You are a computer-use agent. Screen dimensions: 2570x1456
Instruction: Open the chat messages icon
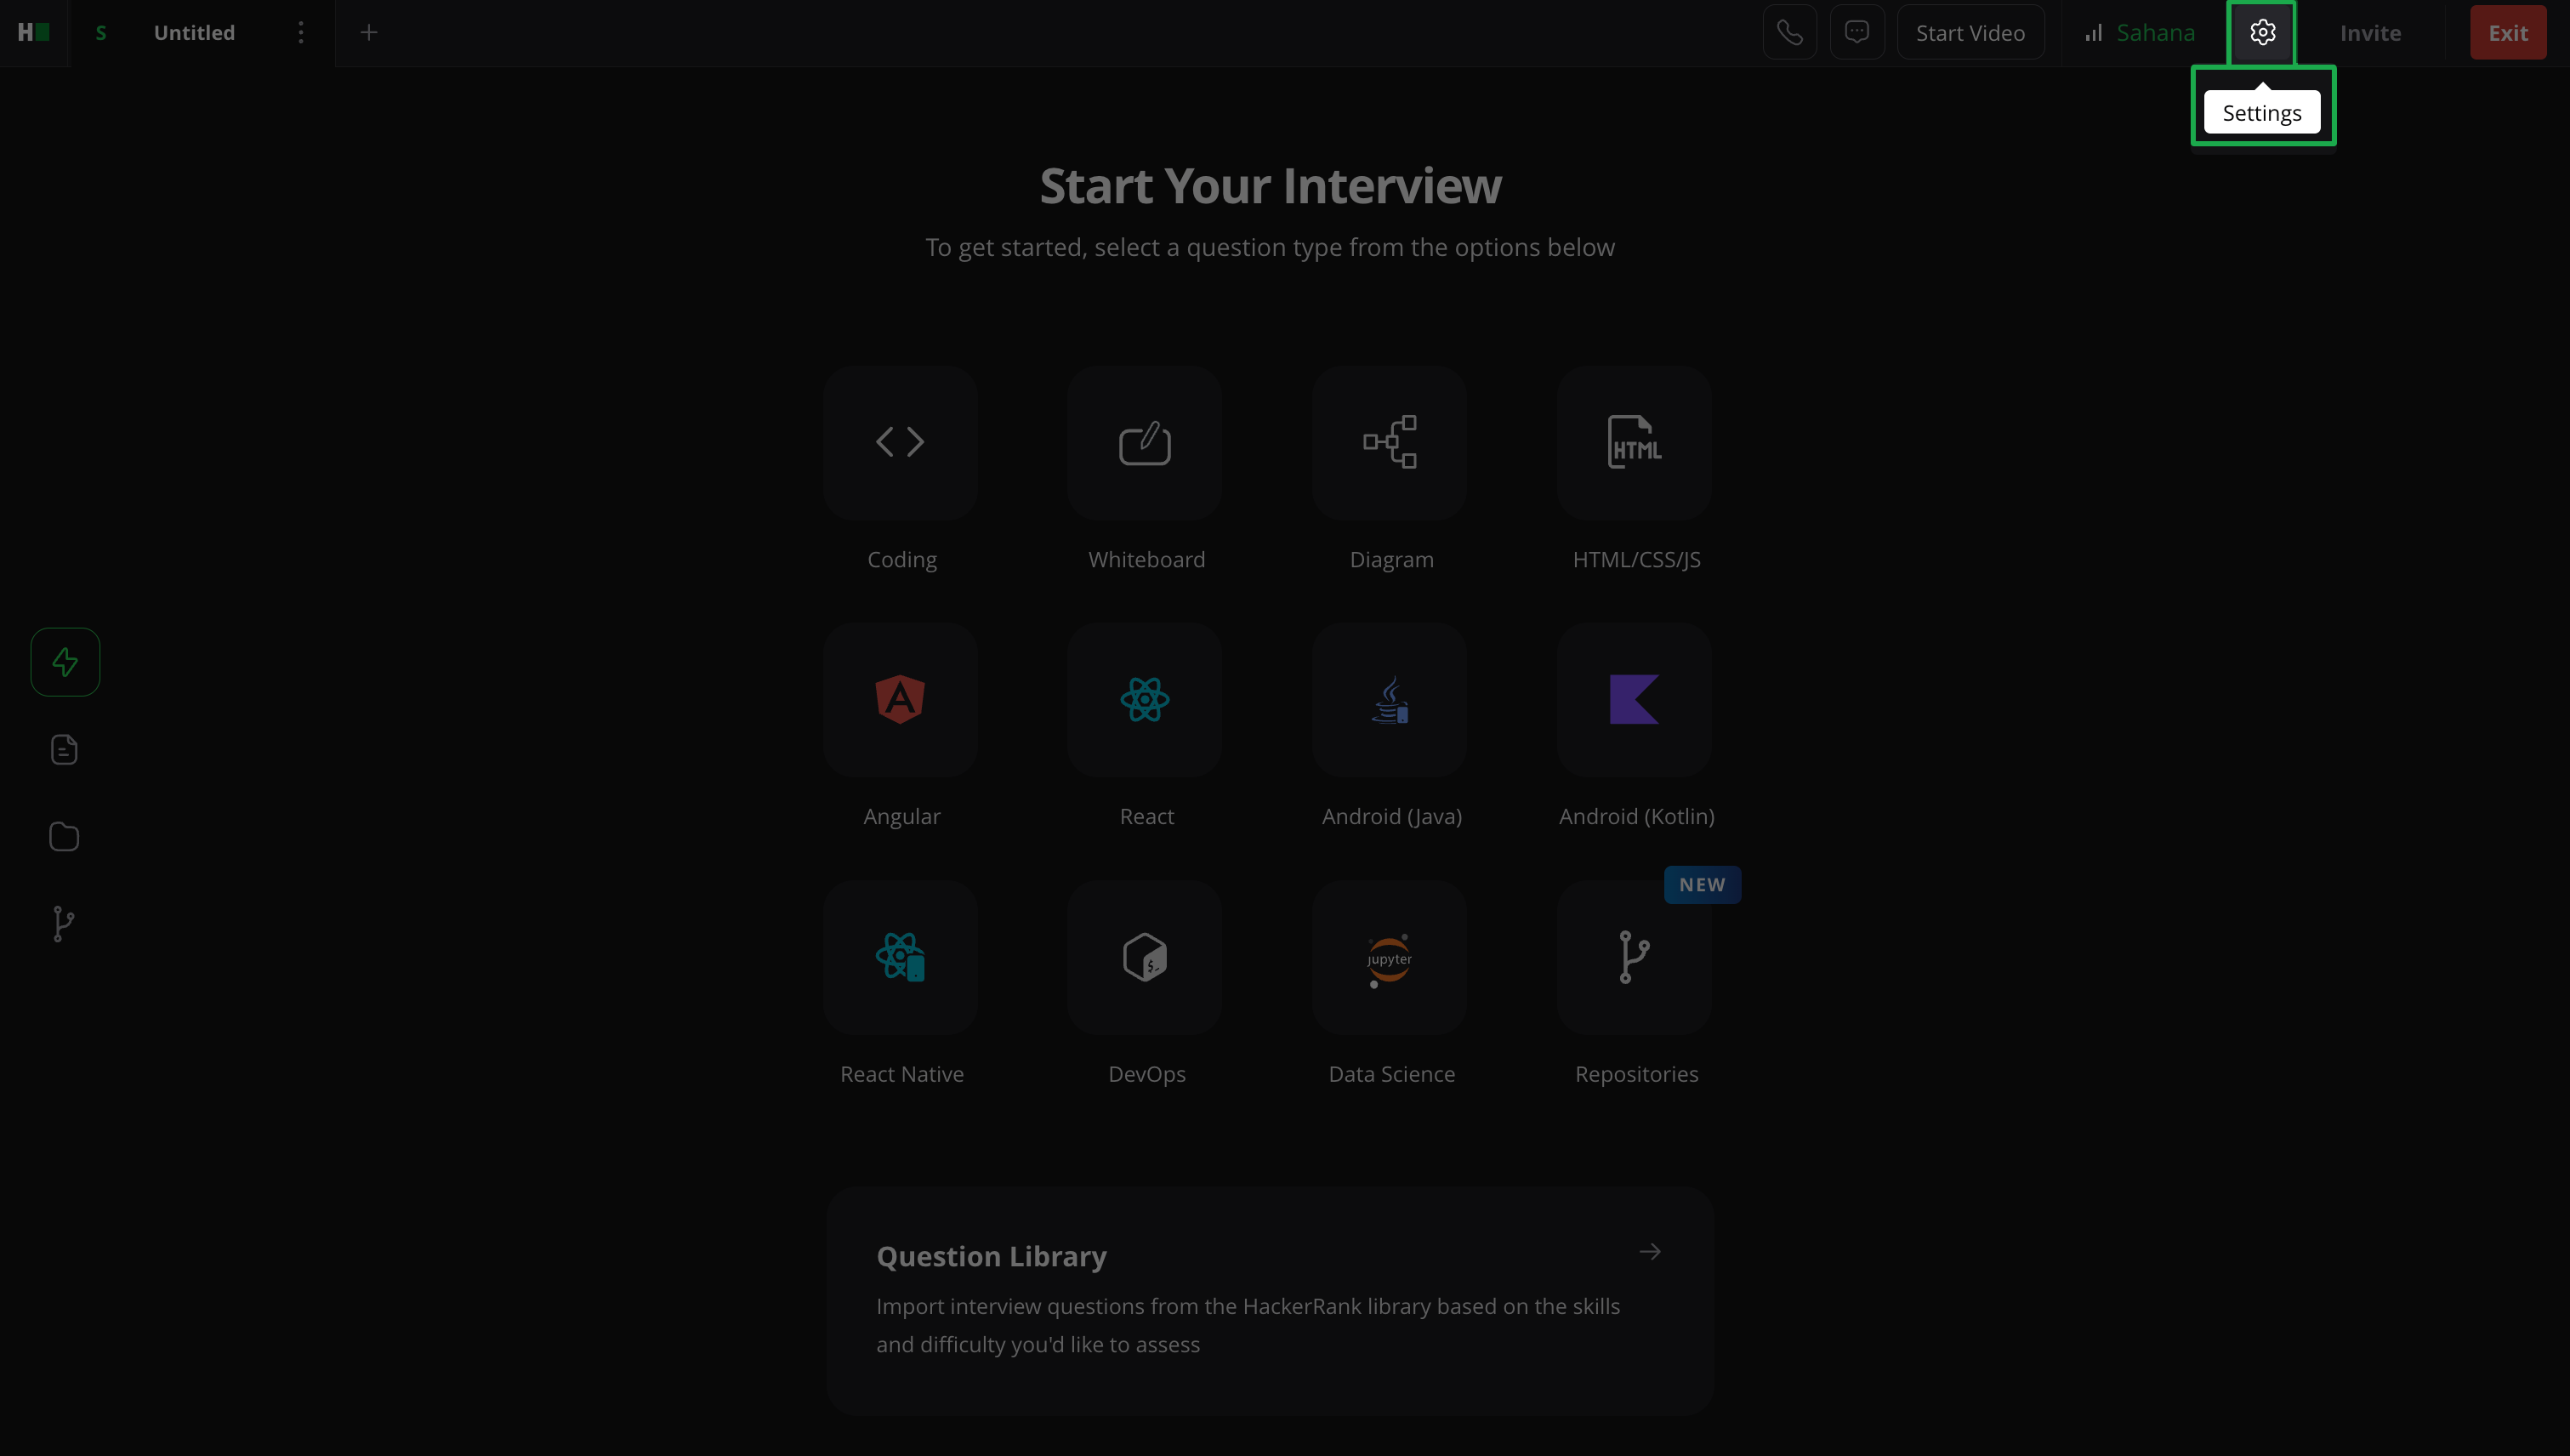(1857, 33)
